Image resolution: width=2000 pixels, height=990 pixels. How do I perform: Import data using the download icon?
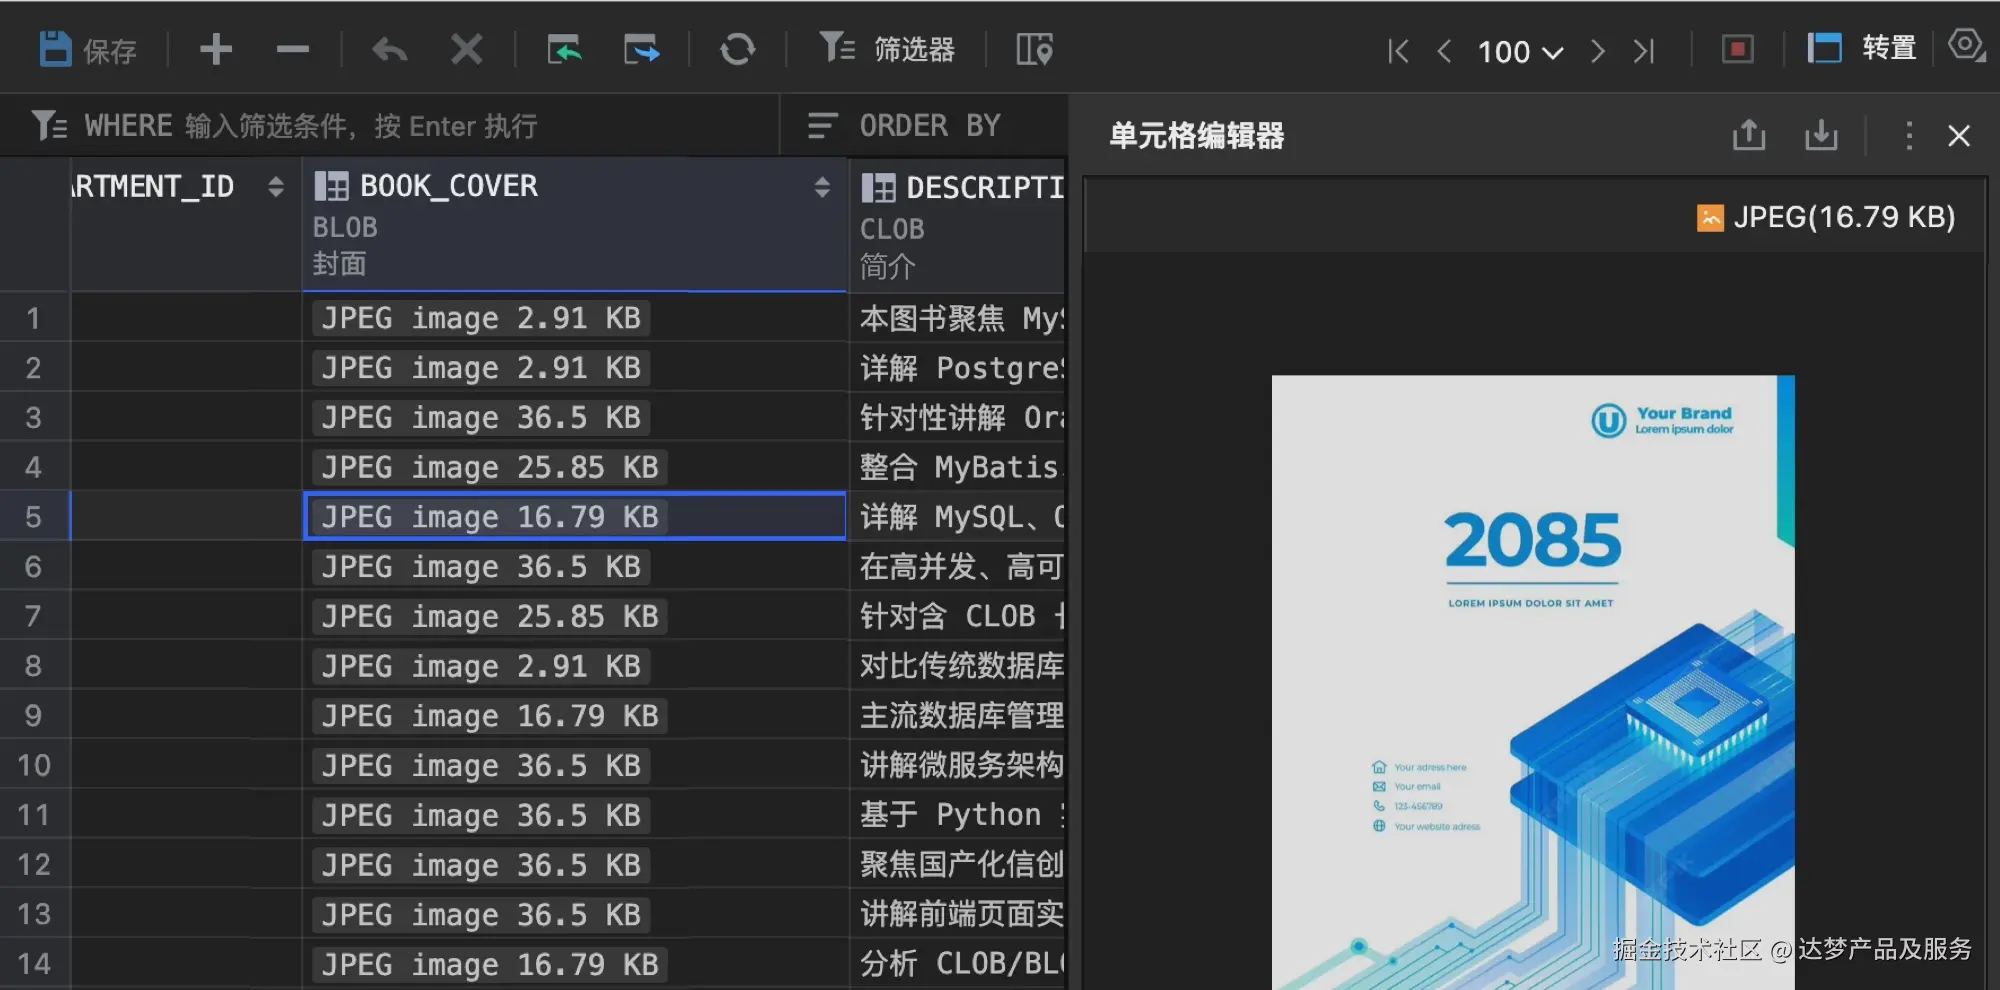point(1821,135)
